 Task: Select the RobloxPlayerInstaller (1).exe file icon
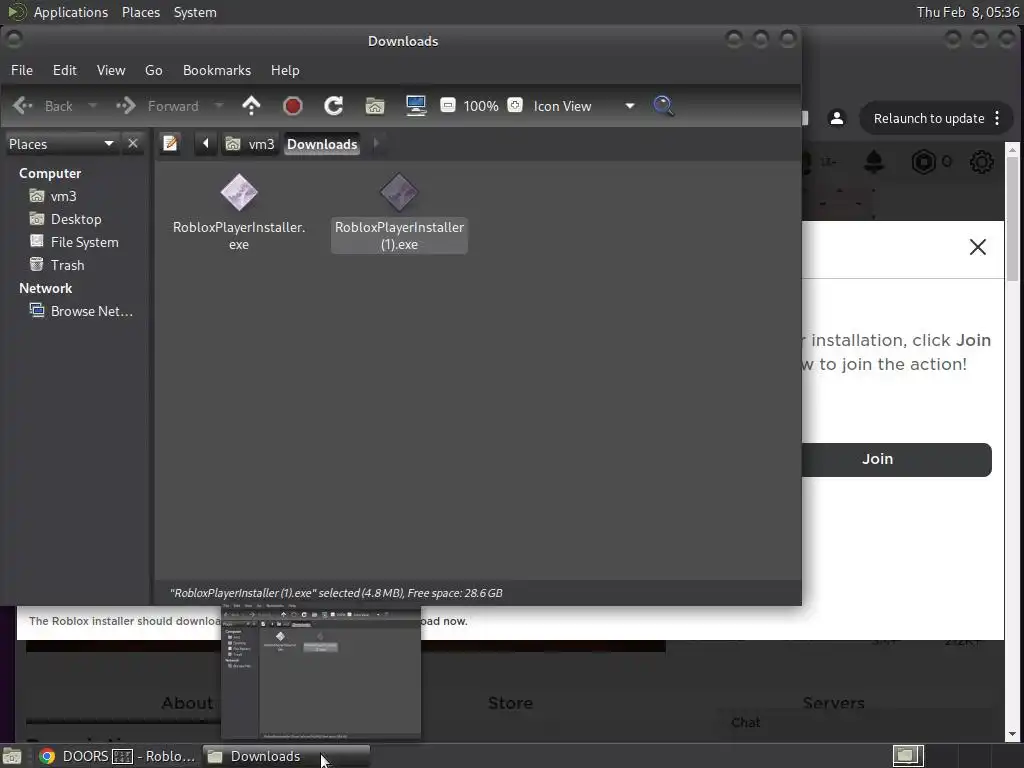[x=399, y=193]
